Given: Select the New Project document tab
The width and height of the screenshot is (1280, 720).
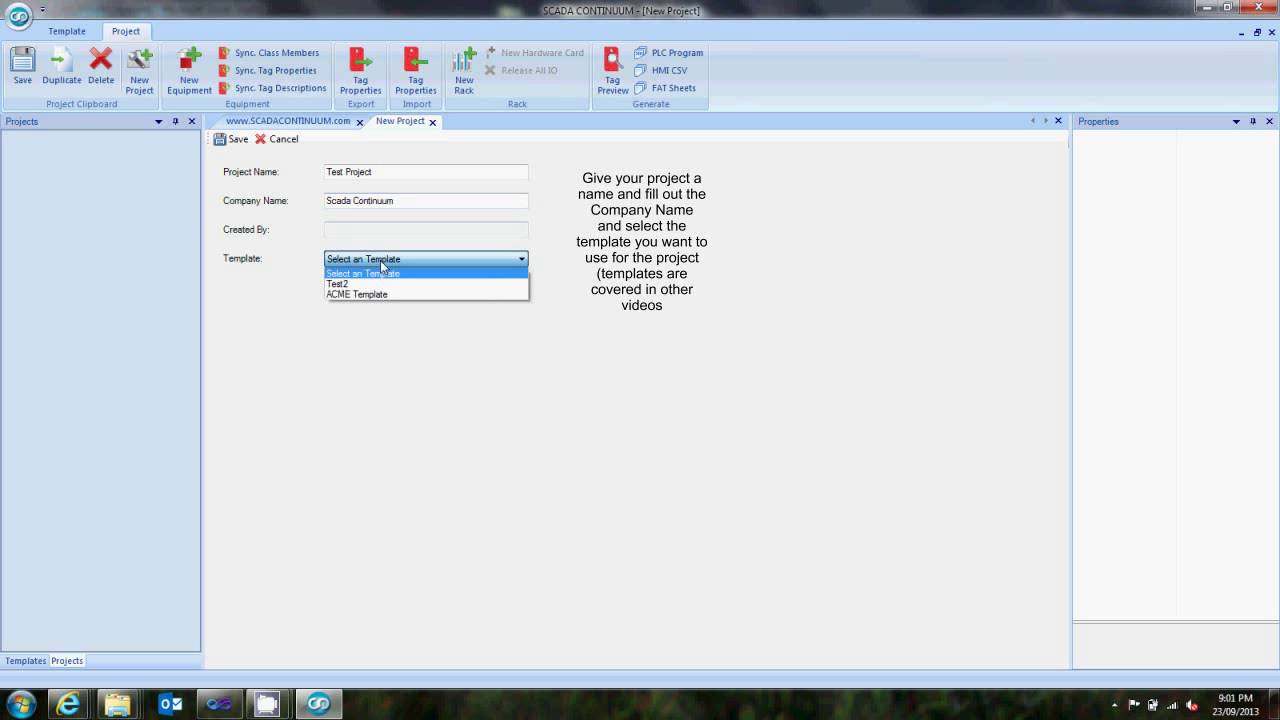Looking at the screenshot, I should click(x=400, y=121).
